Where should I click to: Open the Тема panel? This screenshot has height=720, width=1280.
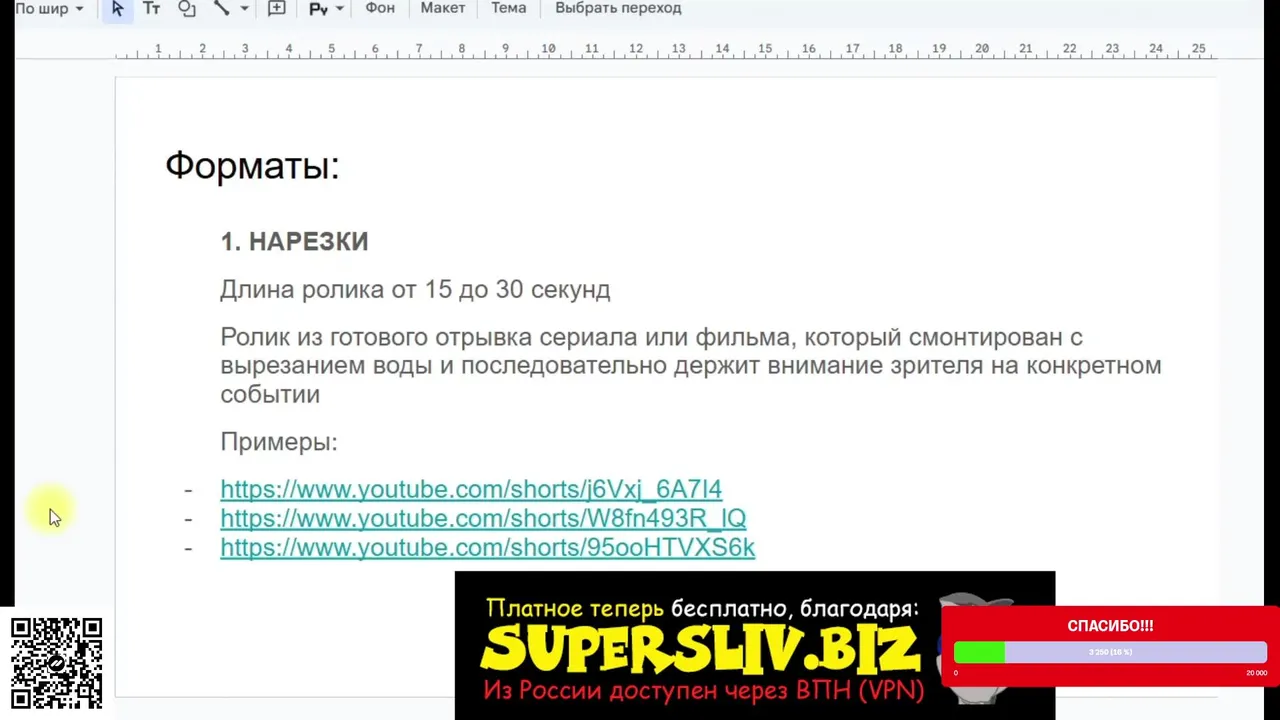pos(508,8)
